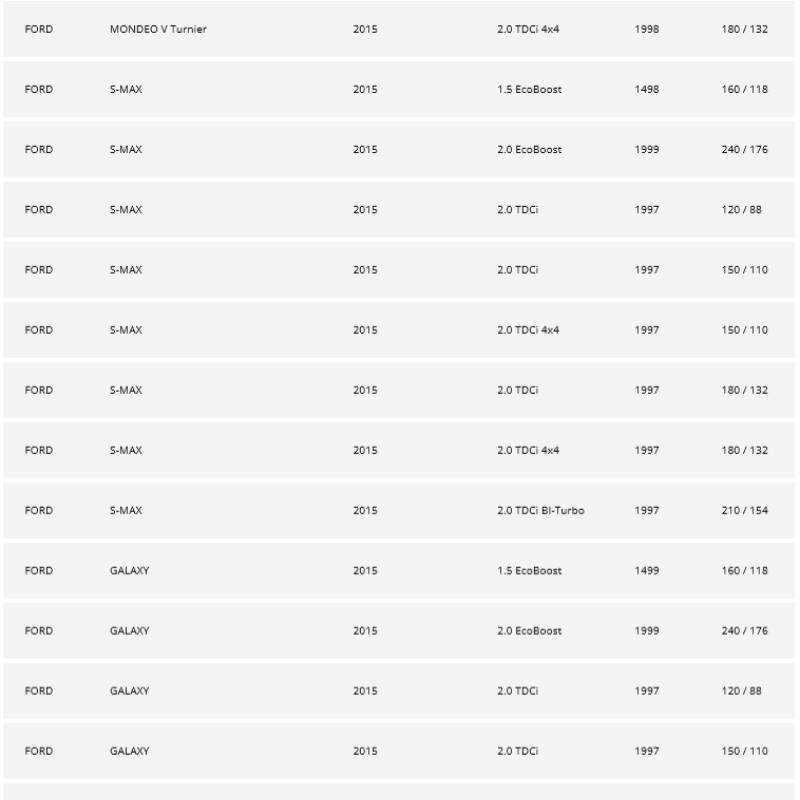Select the GALAXY model name in the 1499 row

coord(129,571)
